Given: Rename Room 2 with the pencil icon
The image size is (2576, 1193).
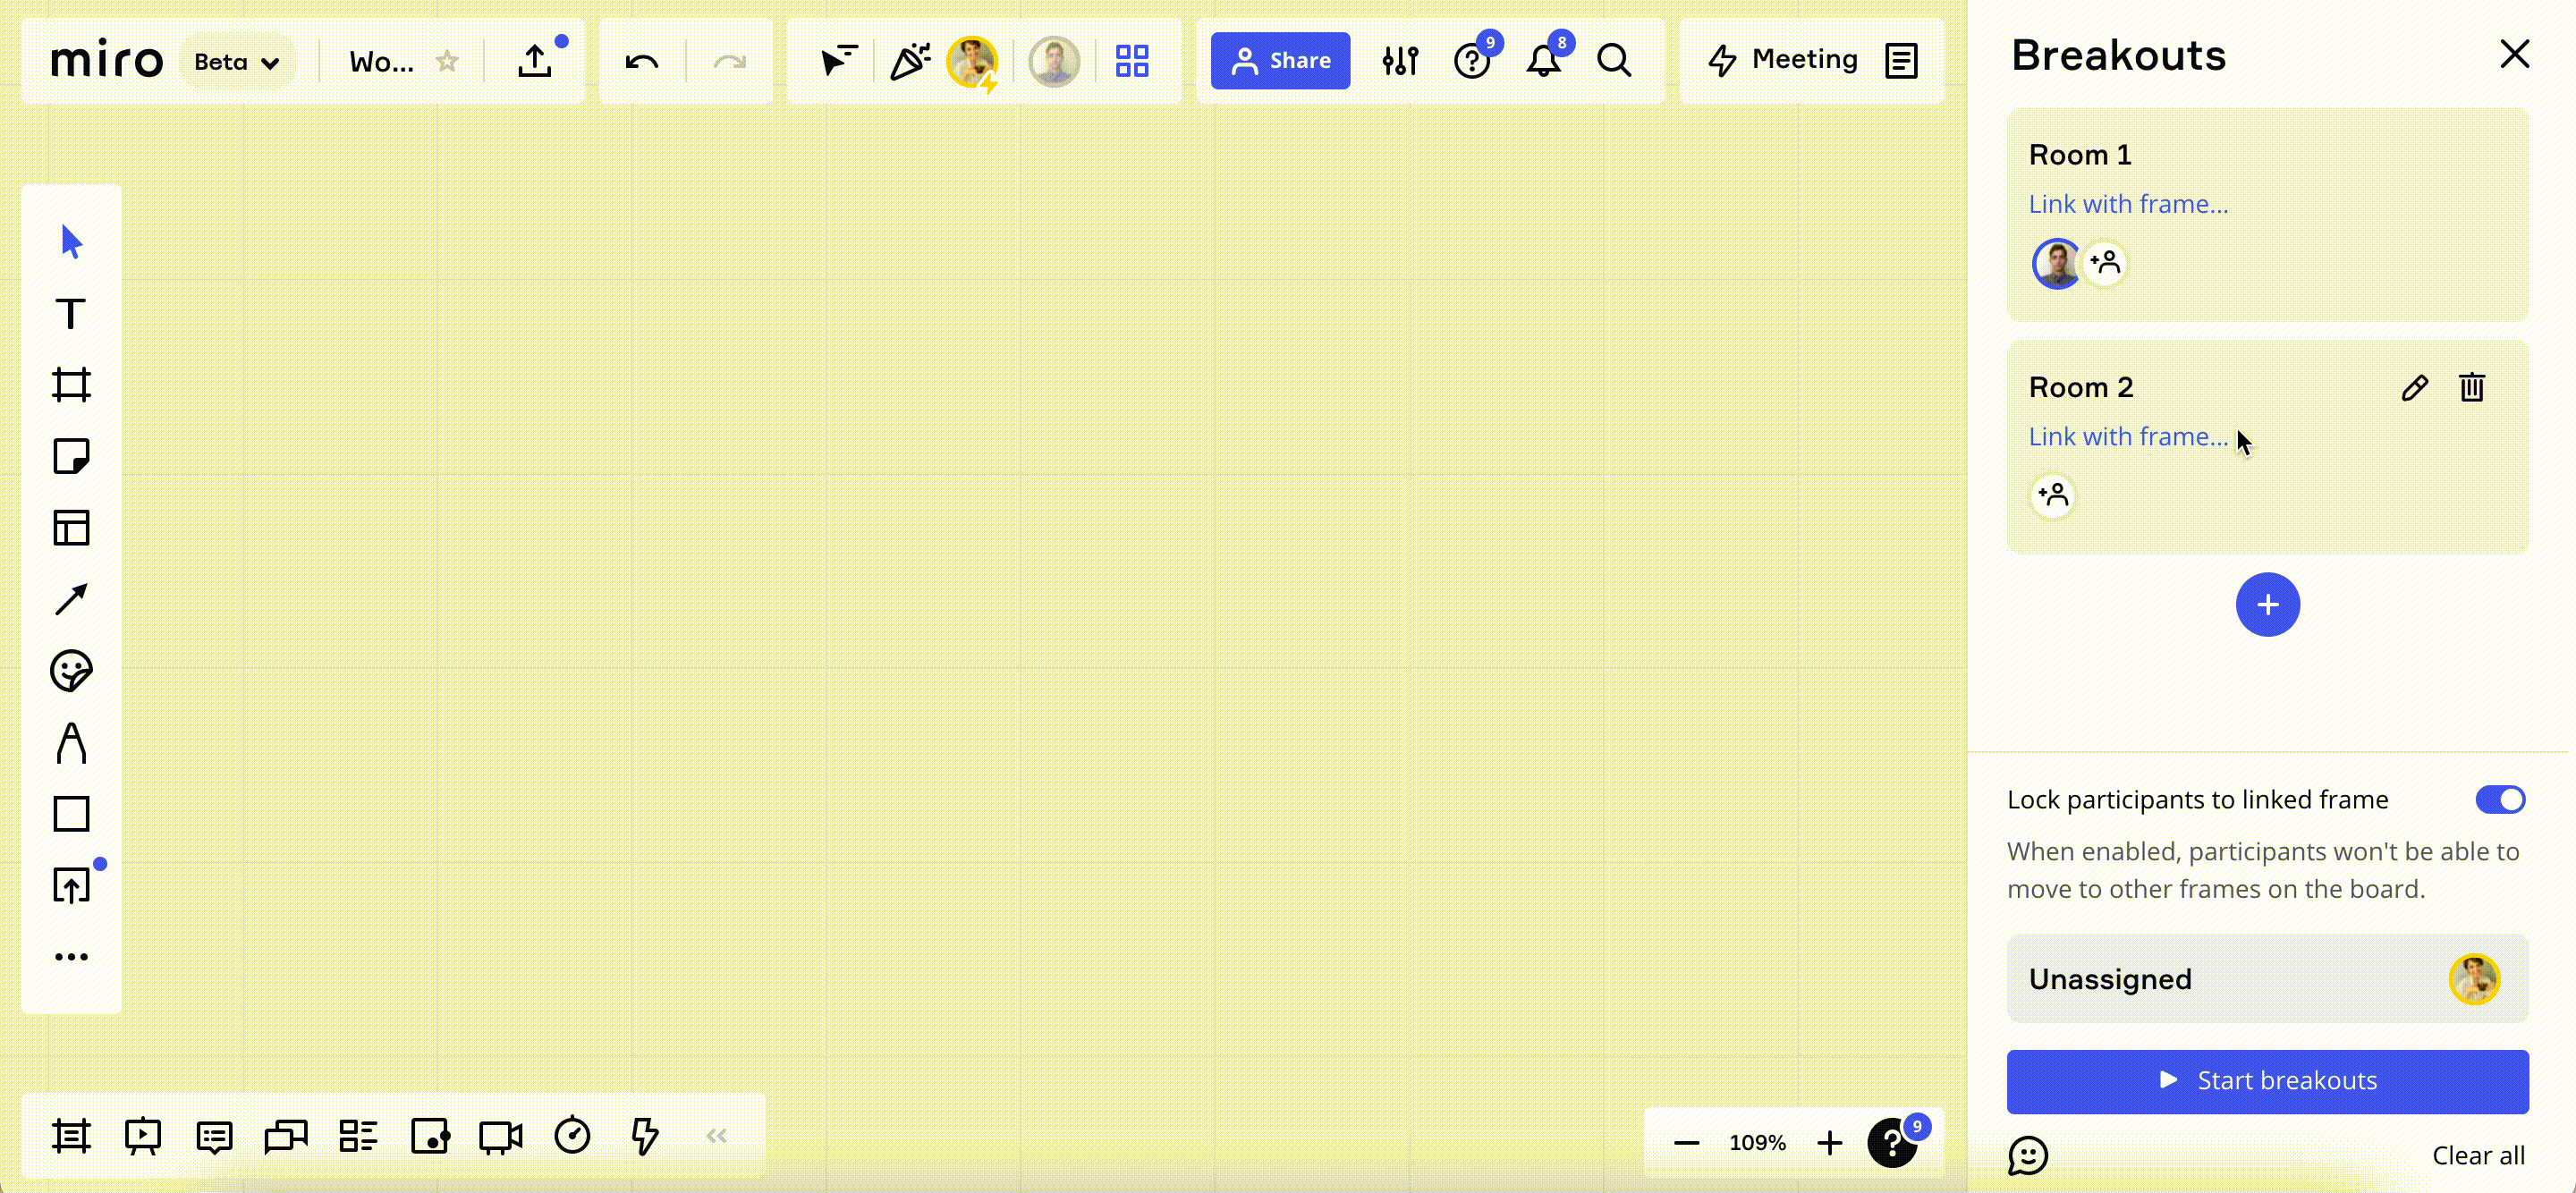Looking at the screenshot, I should (x=2414, y=387).
